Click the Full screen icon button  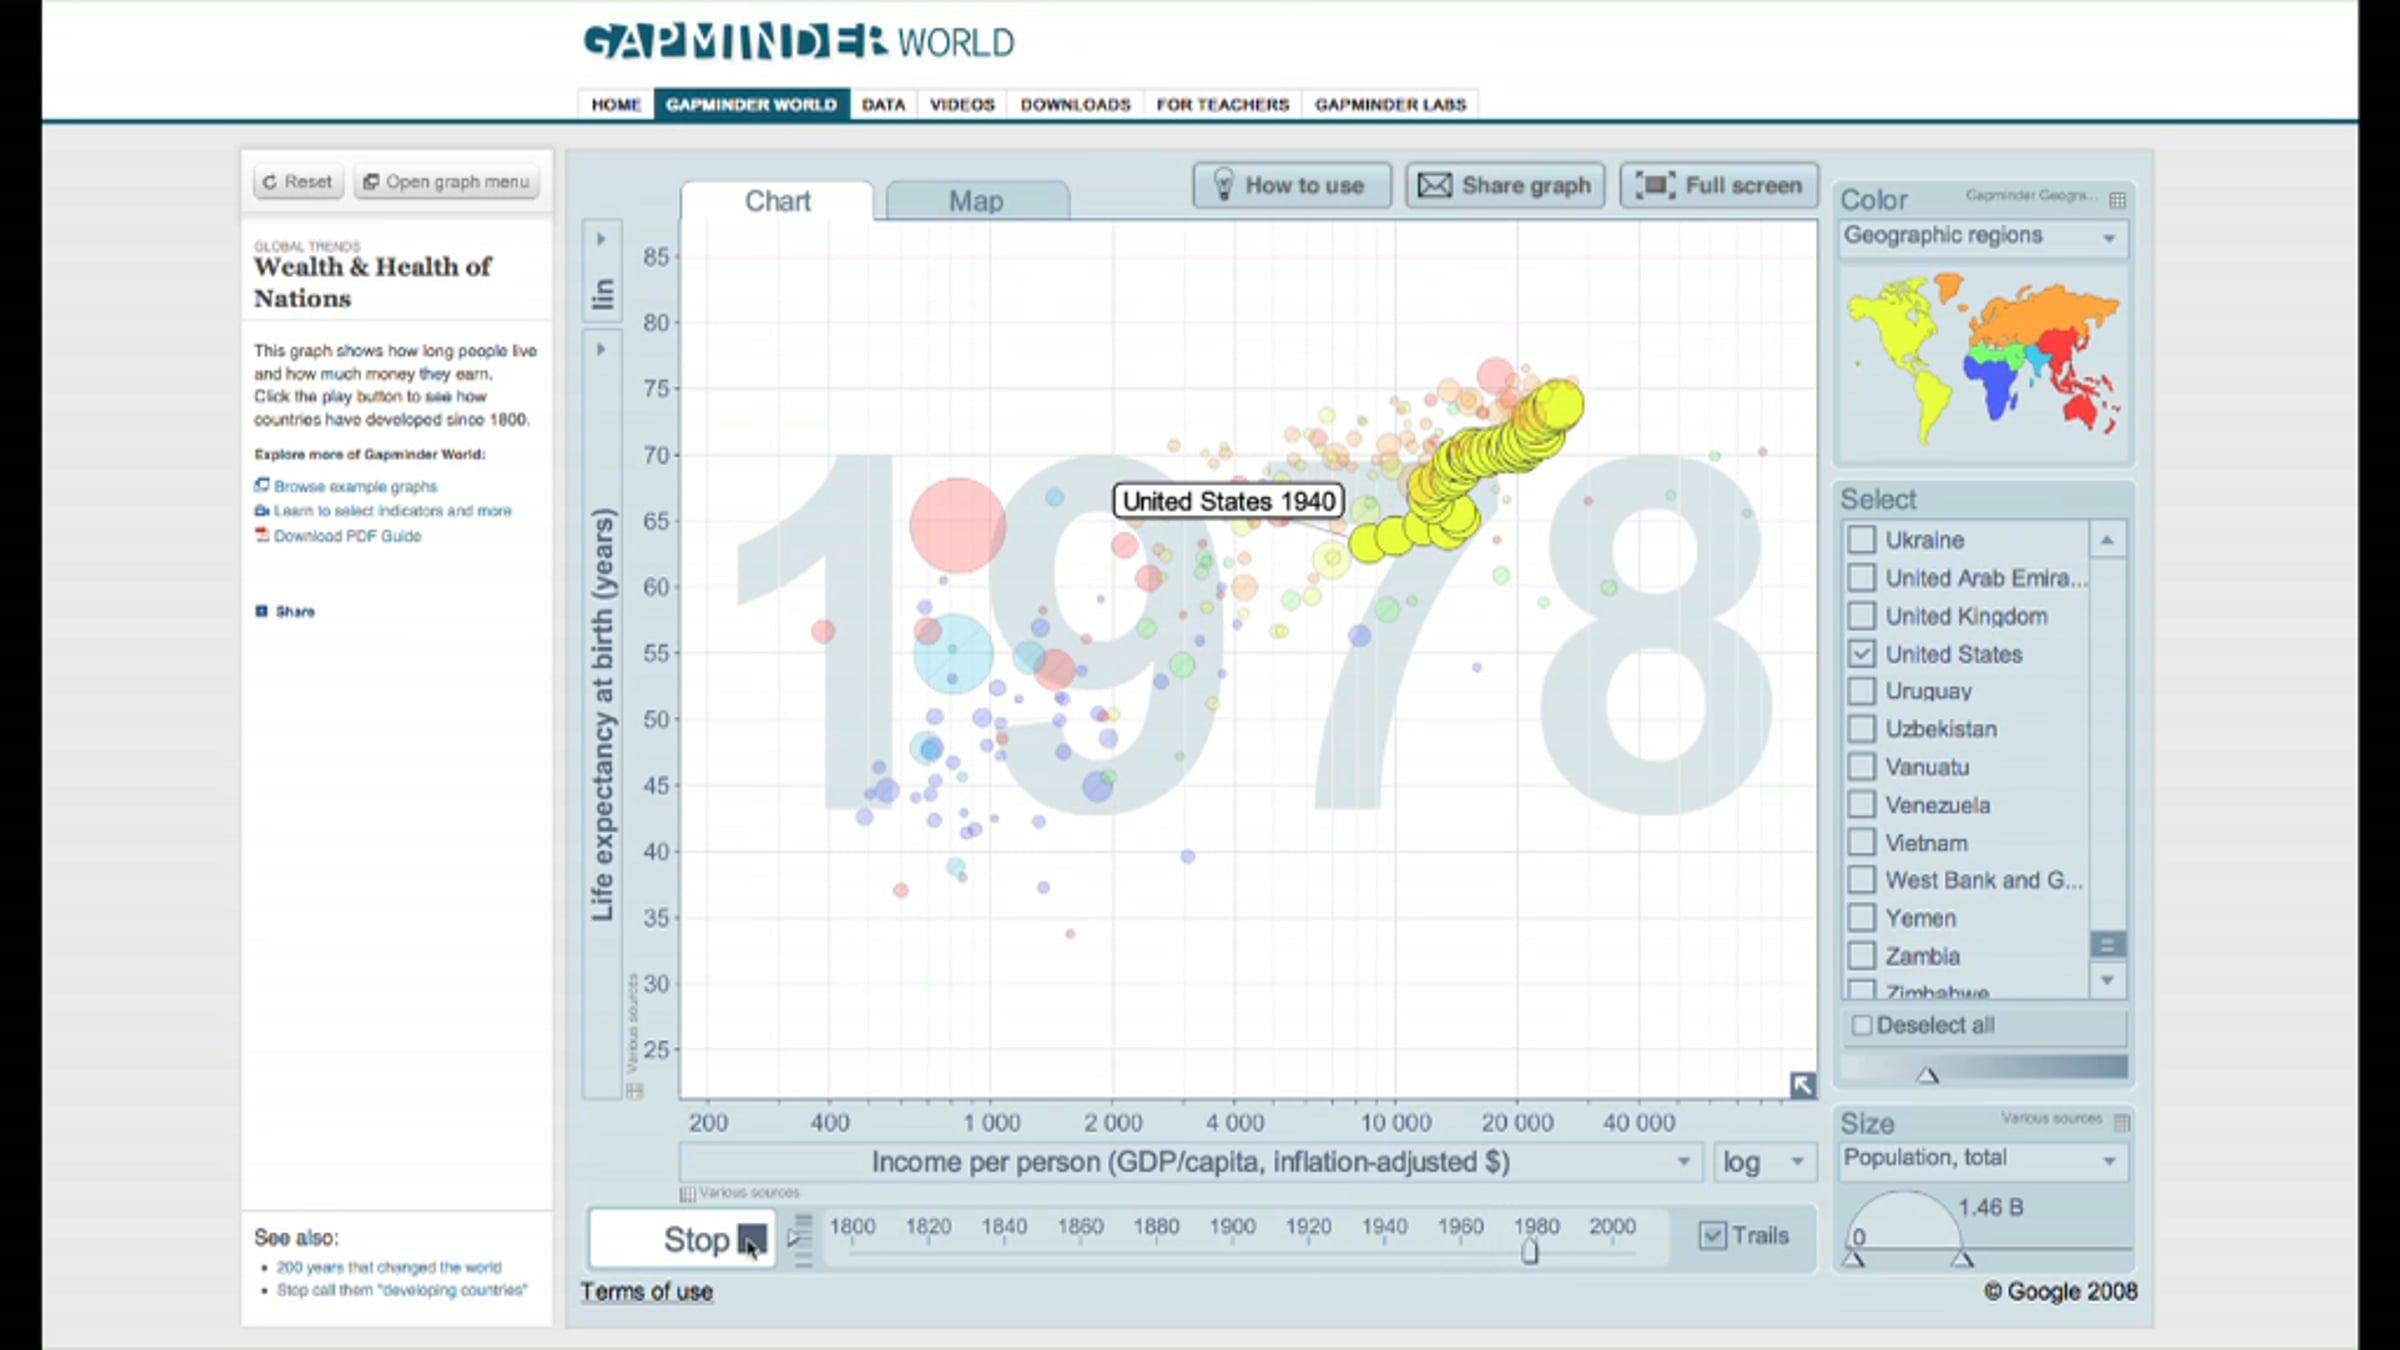click(x=1654, y=186)
